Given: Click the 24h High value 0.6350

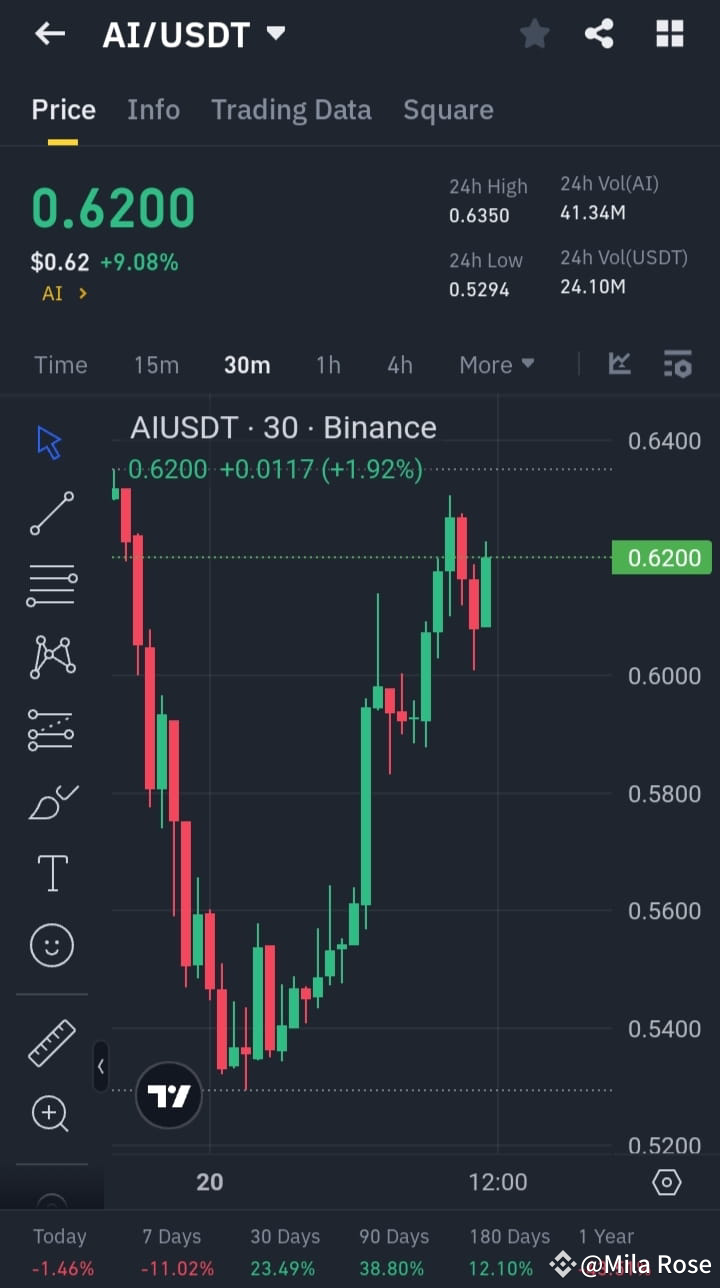Looking at the screenshot, I should point(479,215).
